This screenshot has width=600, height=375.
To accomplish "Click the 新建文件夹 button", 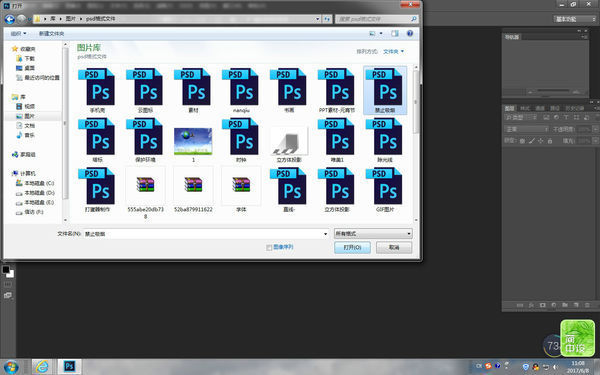I will [51, 34].
